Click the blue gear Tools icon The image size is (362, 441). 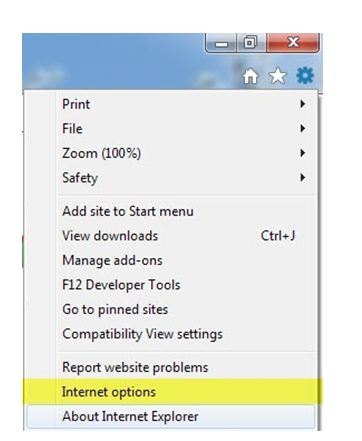(305, 76)
